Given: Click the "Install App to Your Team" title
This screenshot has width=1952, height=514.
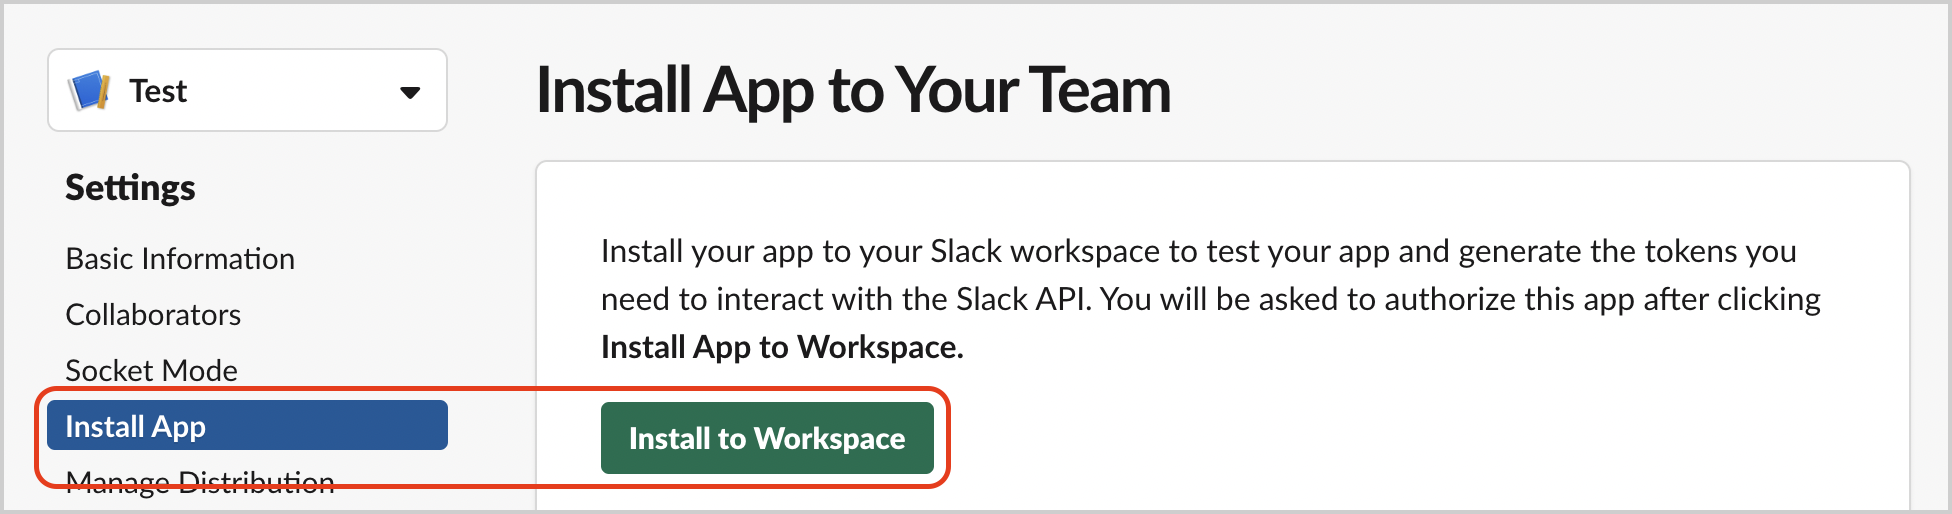Looking at the screenshot, I should pos(852,90).
